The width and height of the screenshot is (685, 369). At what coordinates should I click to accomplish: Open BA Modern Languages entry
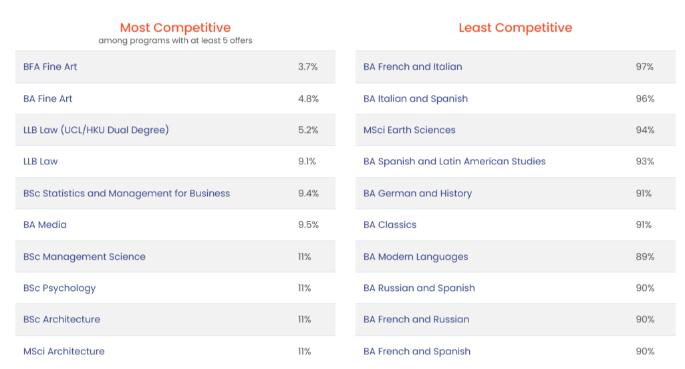coord(416,257)
